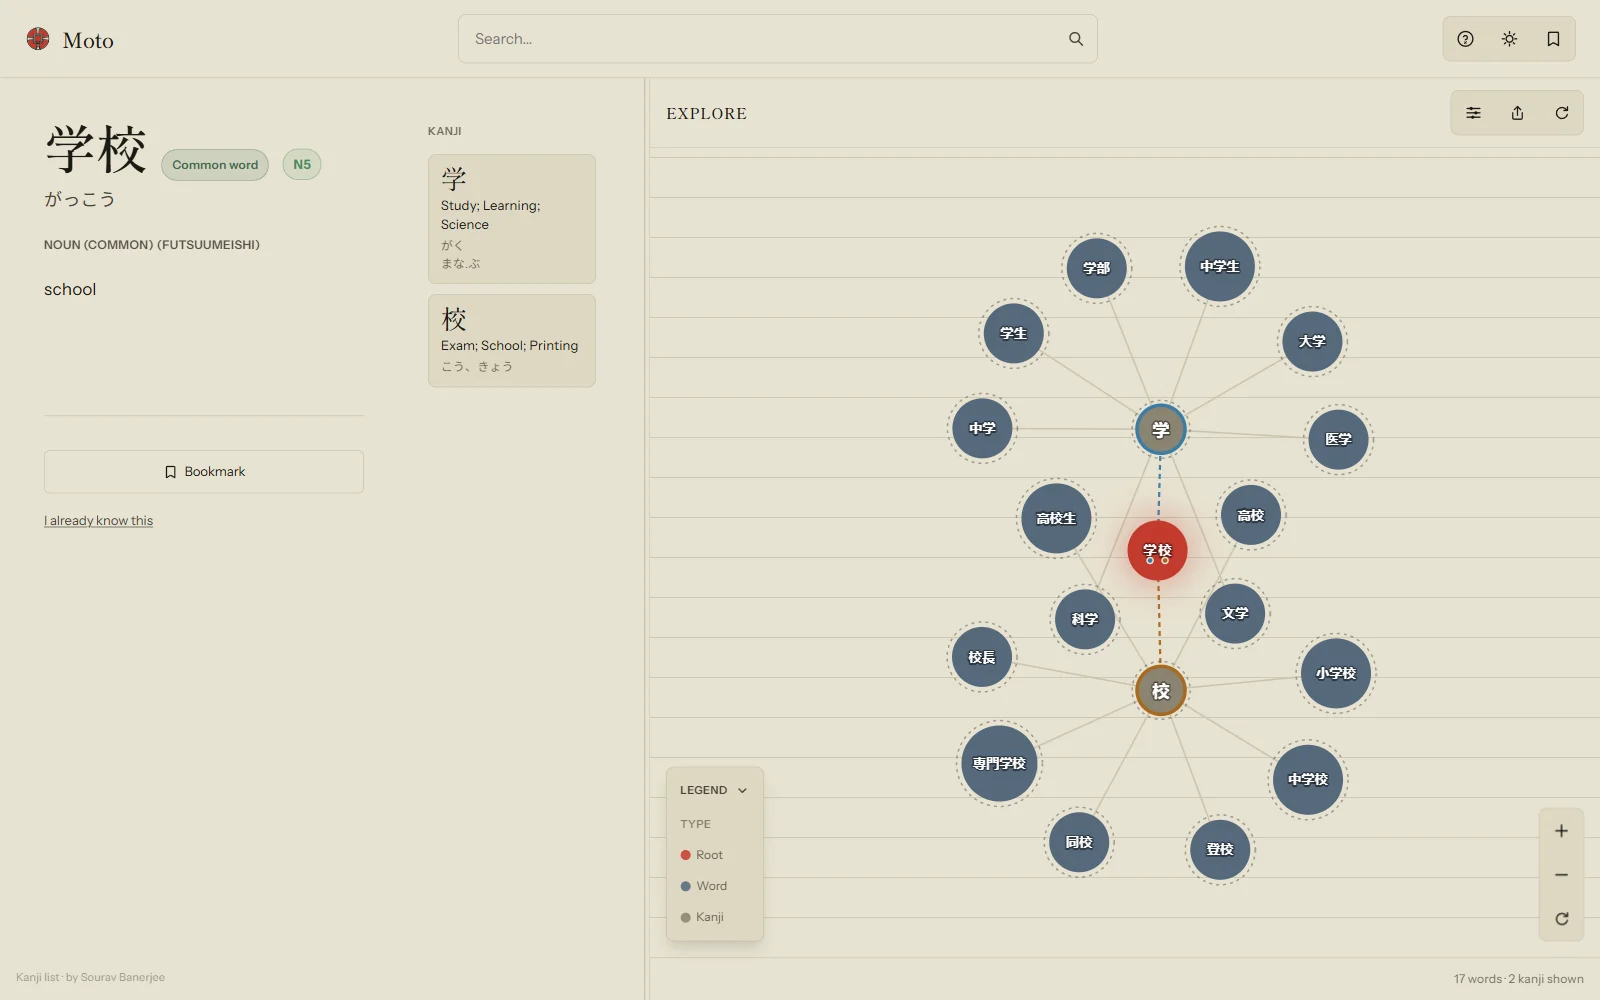
Task: Open the 学 kanji card
Action: [512, 219]
